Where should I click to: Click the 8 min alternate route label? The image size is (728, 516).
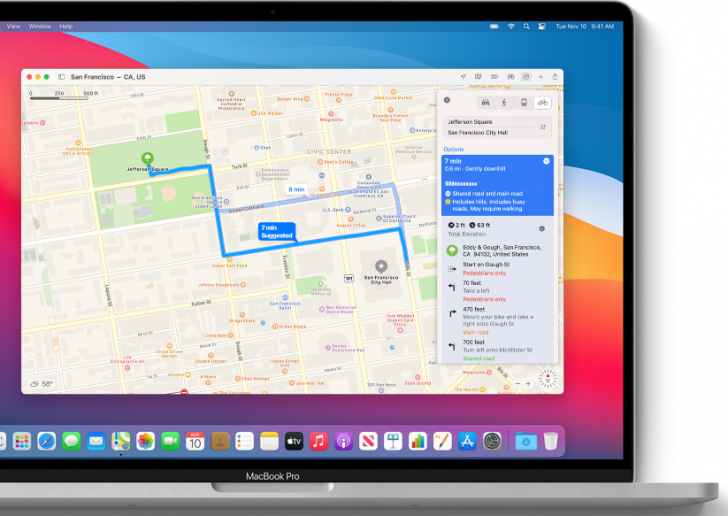[x=296, y=189]
